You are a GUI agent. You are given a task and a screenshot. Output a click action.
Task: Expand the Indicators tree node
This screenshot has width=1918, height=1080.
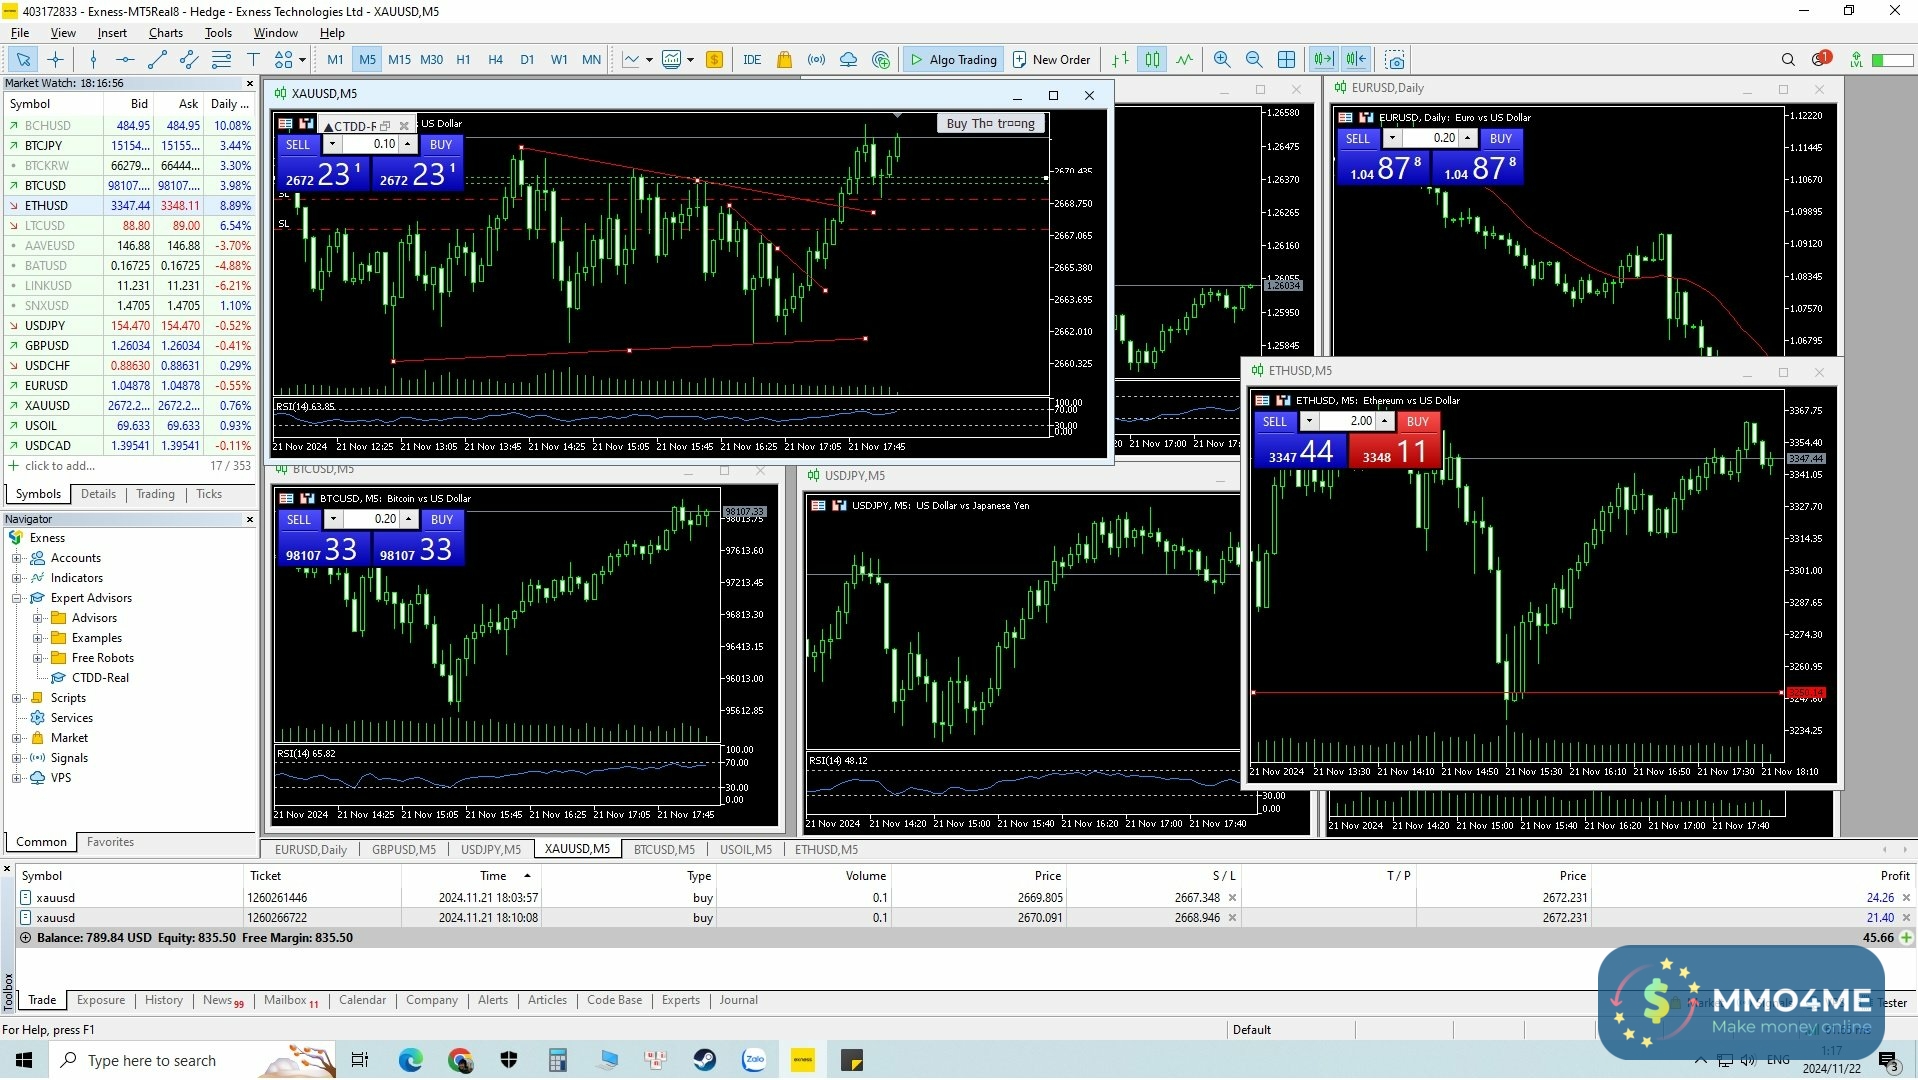(17, 578)
